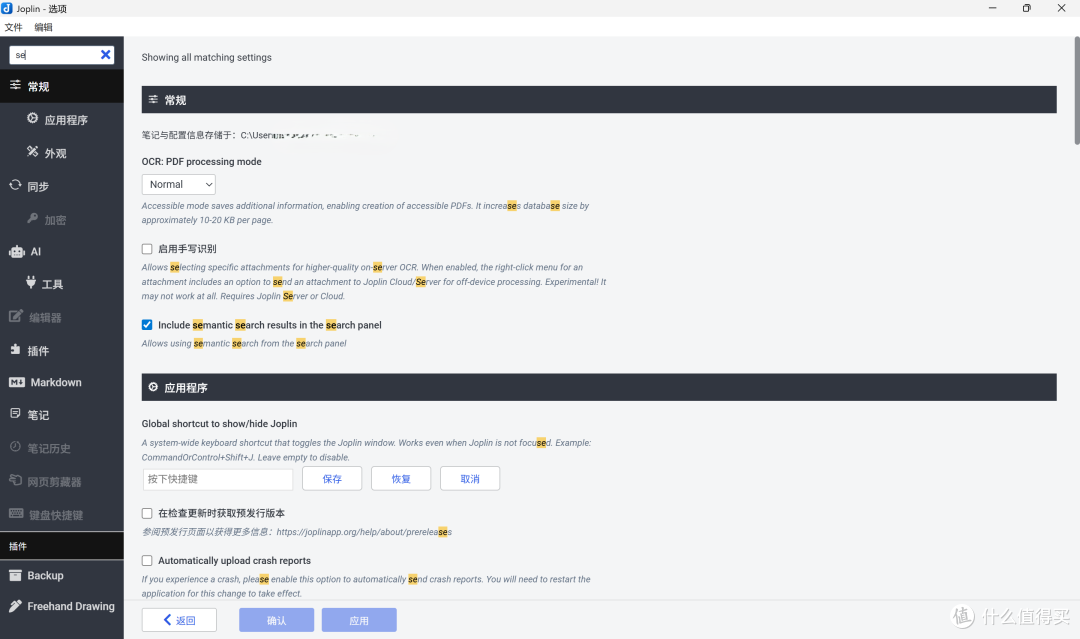Click the 按下快捷键 shortcut input field
The image size is (1080, 639).
point(218,479)
